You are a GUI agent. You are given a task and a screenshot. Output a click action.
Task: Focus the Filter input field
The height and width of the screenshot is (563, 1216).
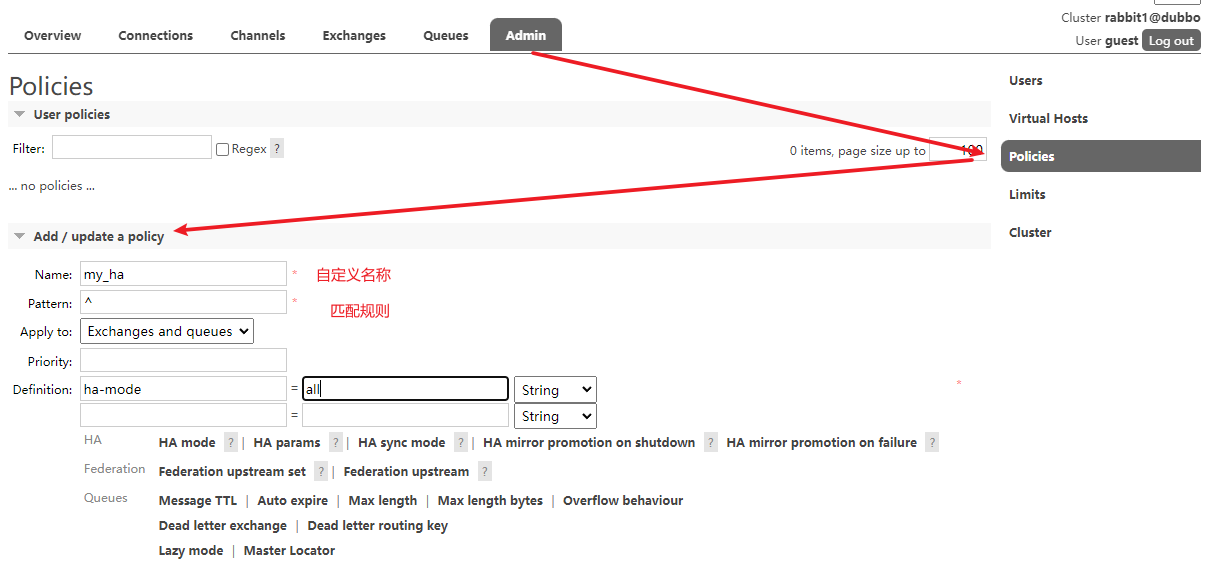(132, 147)
